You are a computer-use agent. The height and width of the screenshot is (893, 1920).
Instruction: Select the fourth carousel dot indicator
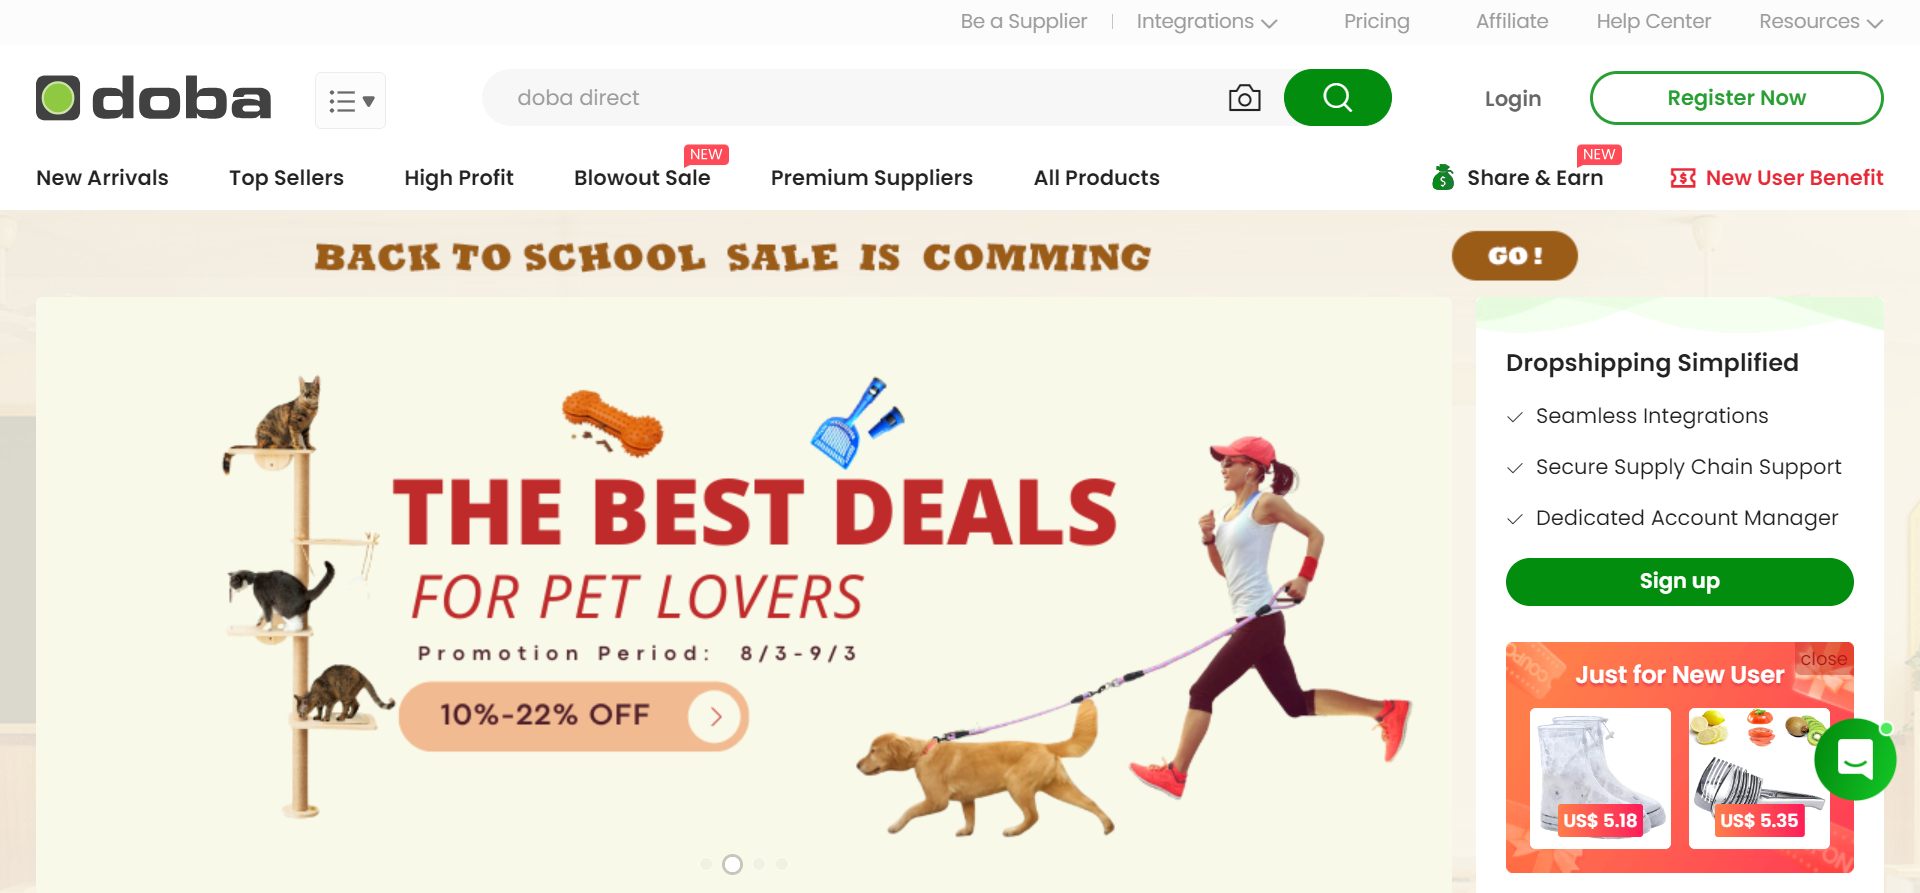coord(782,864)
